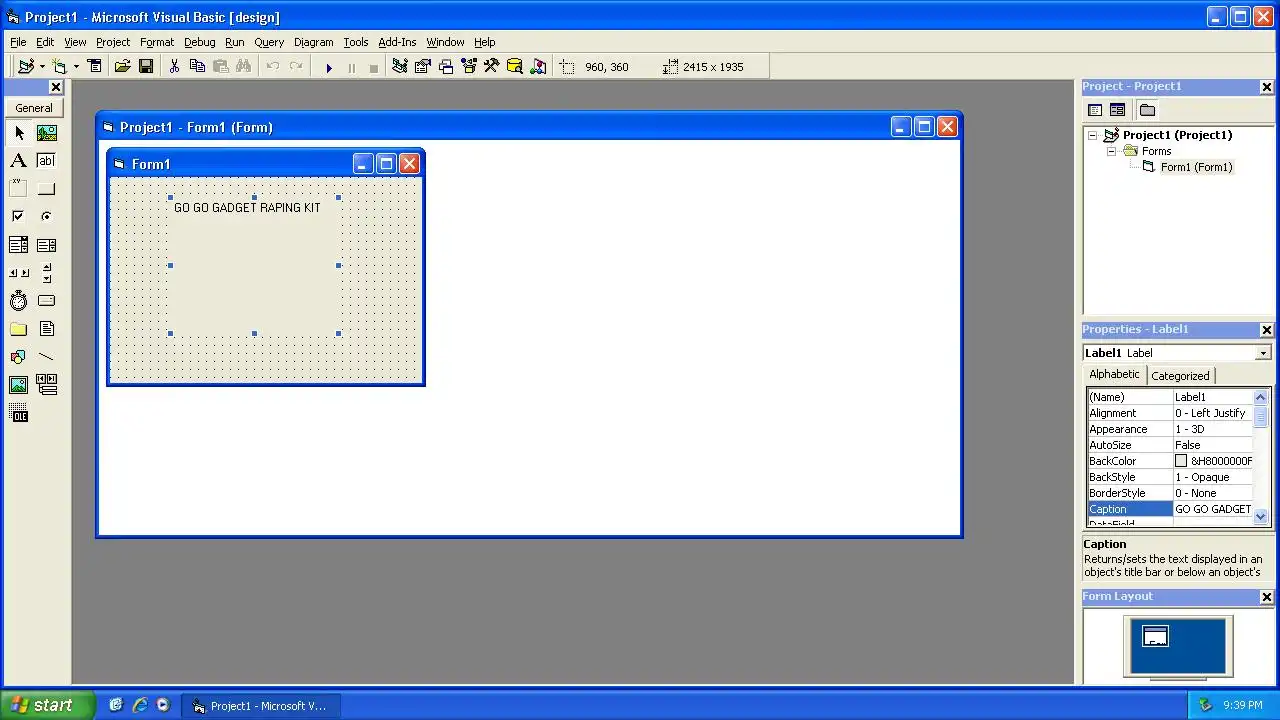Click the Cut scissors icon

point(174,67)
